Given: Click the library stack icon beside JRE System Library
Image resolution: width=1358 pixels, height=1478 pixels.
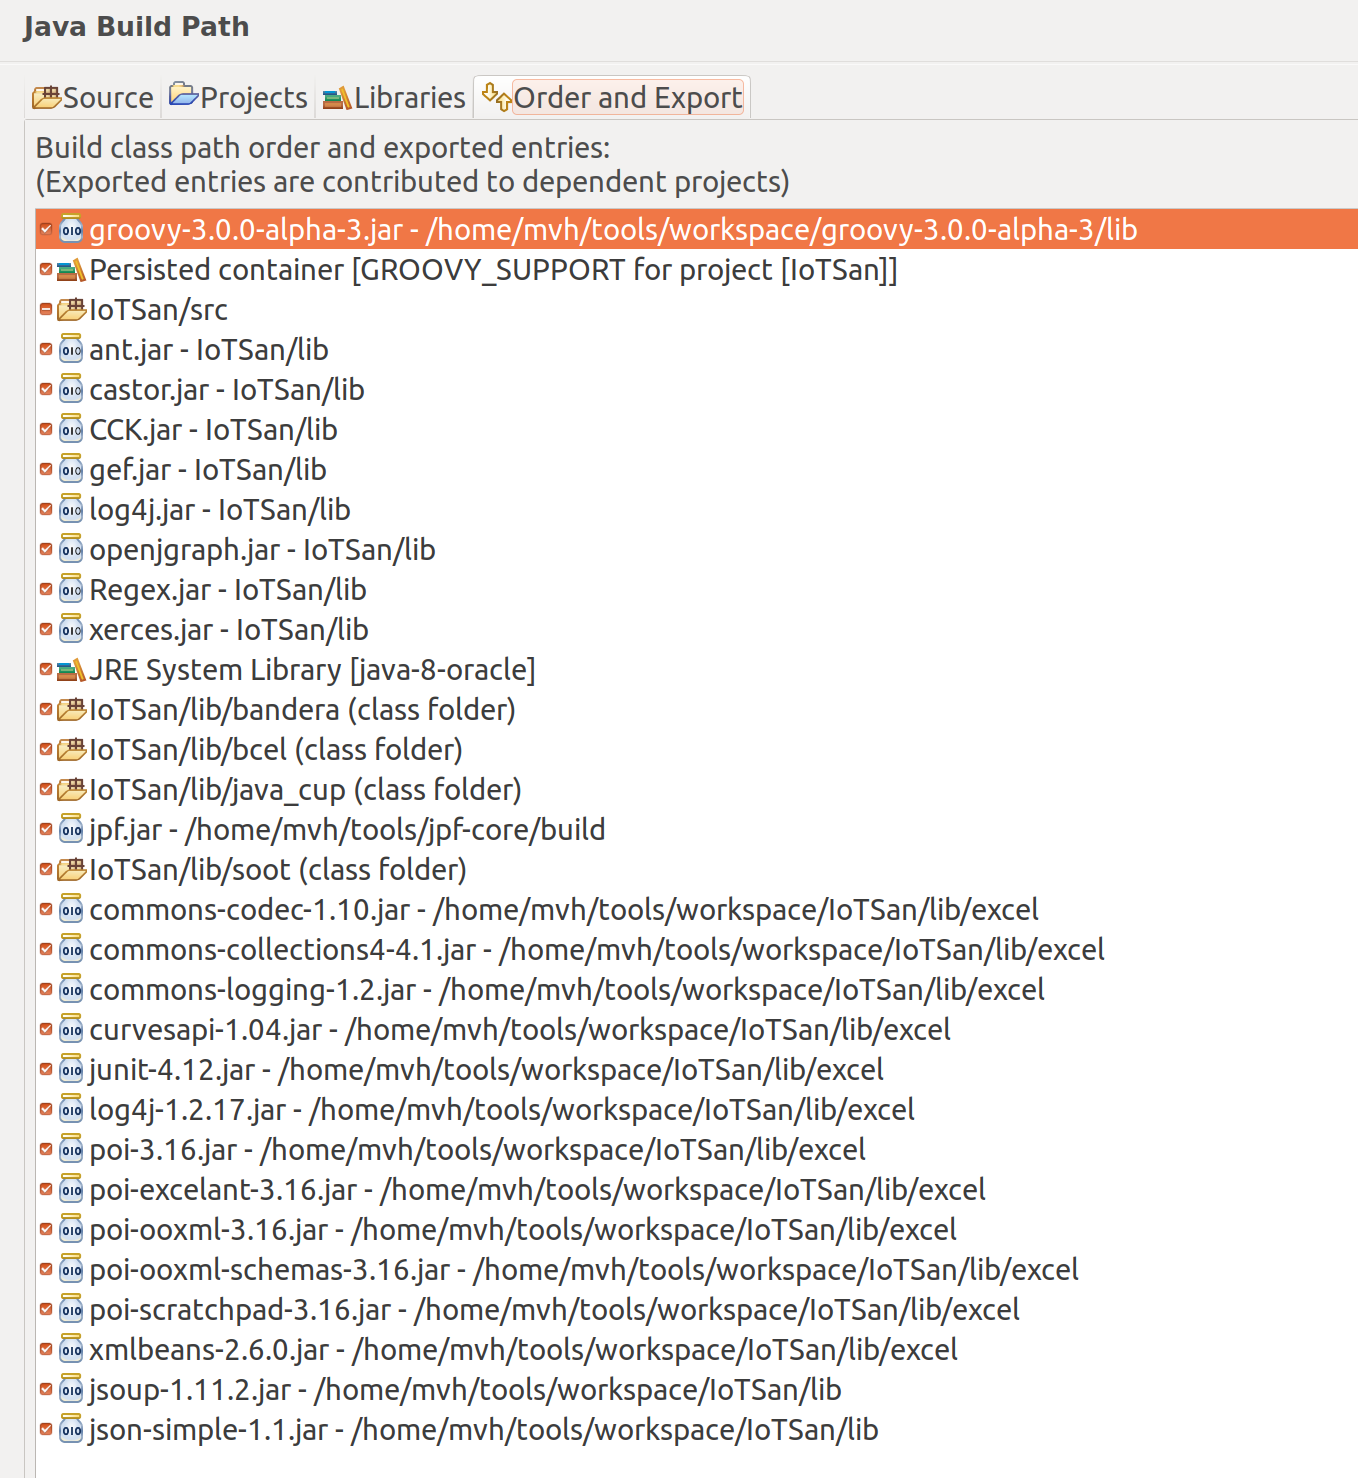Looking at the screenshot, I should [71, 669].
